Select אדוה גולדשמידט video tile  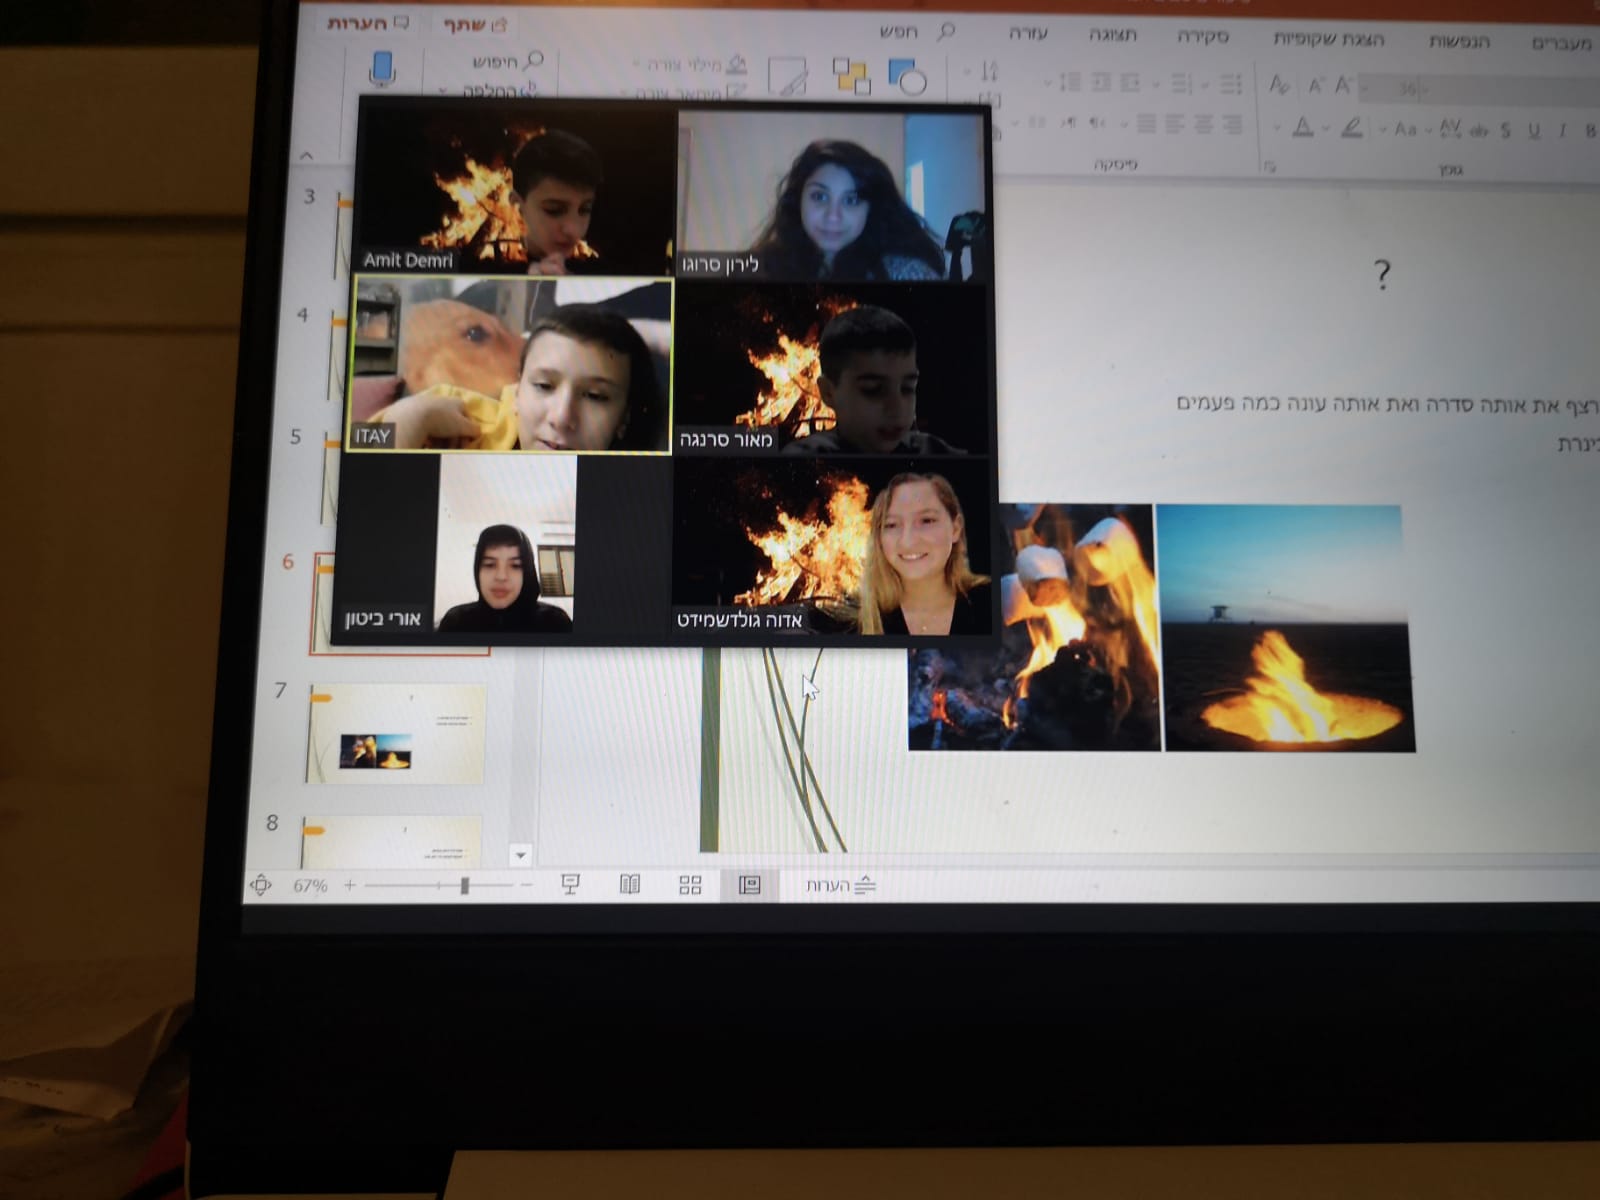[831, 547]
